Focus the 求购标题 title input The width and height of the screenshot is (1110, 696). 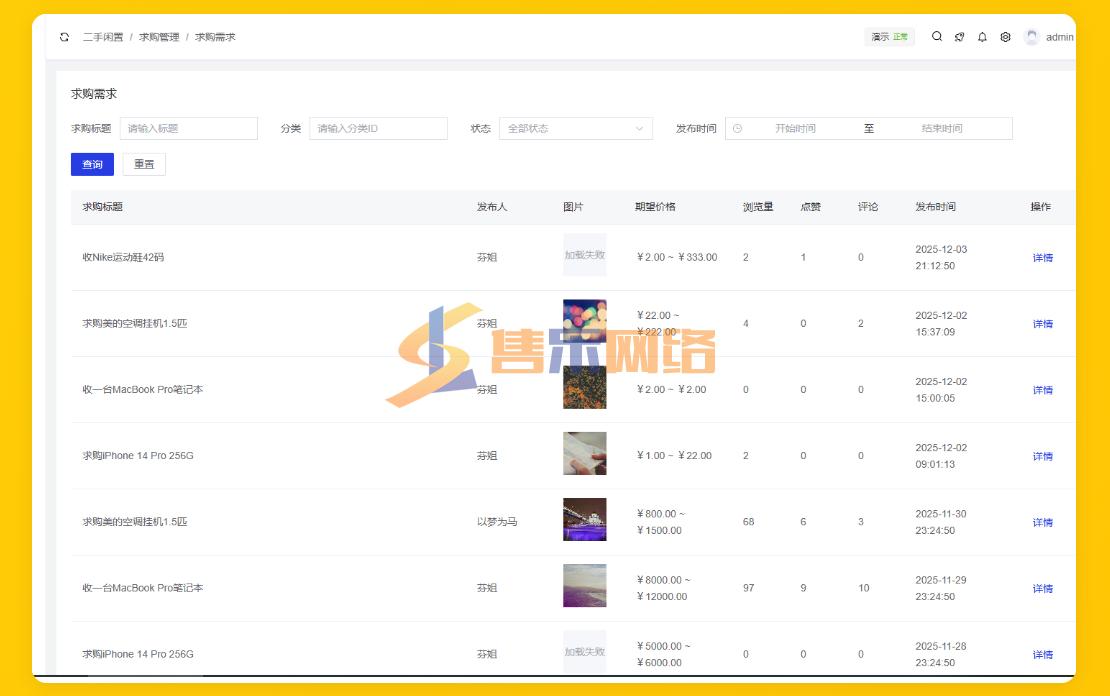click(188, 129)
